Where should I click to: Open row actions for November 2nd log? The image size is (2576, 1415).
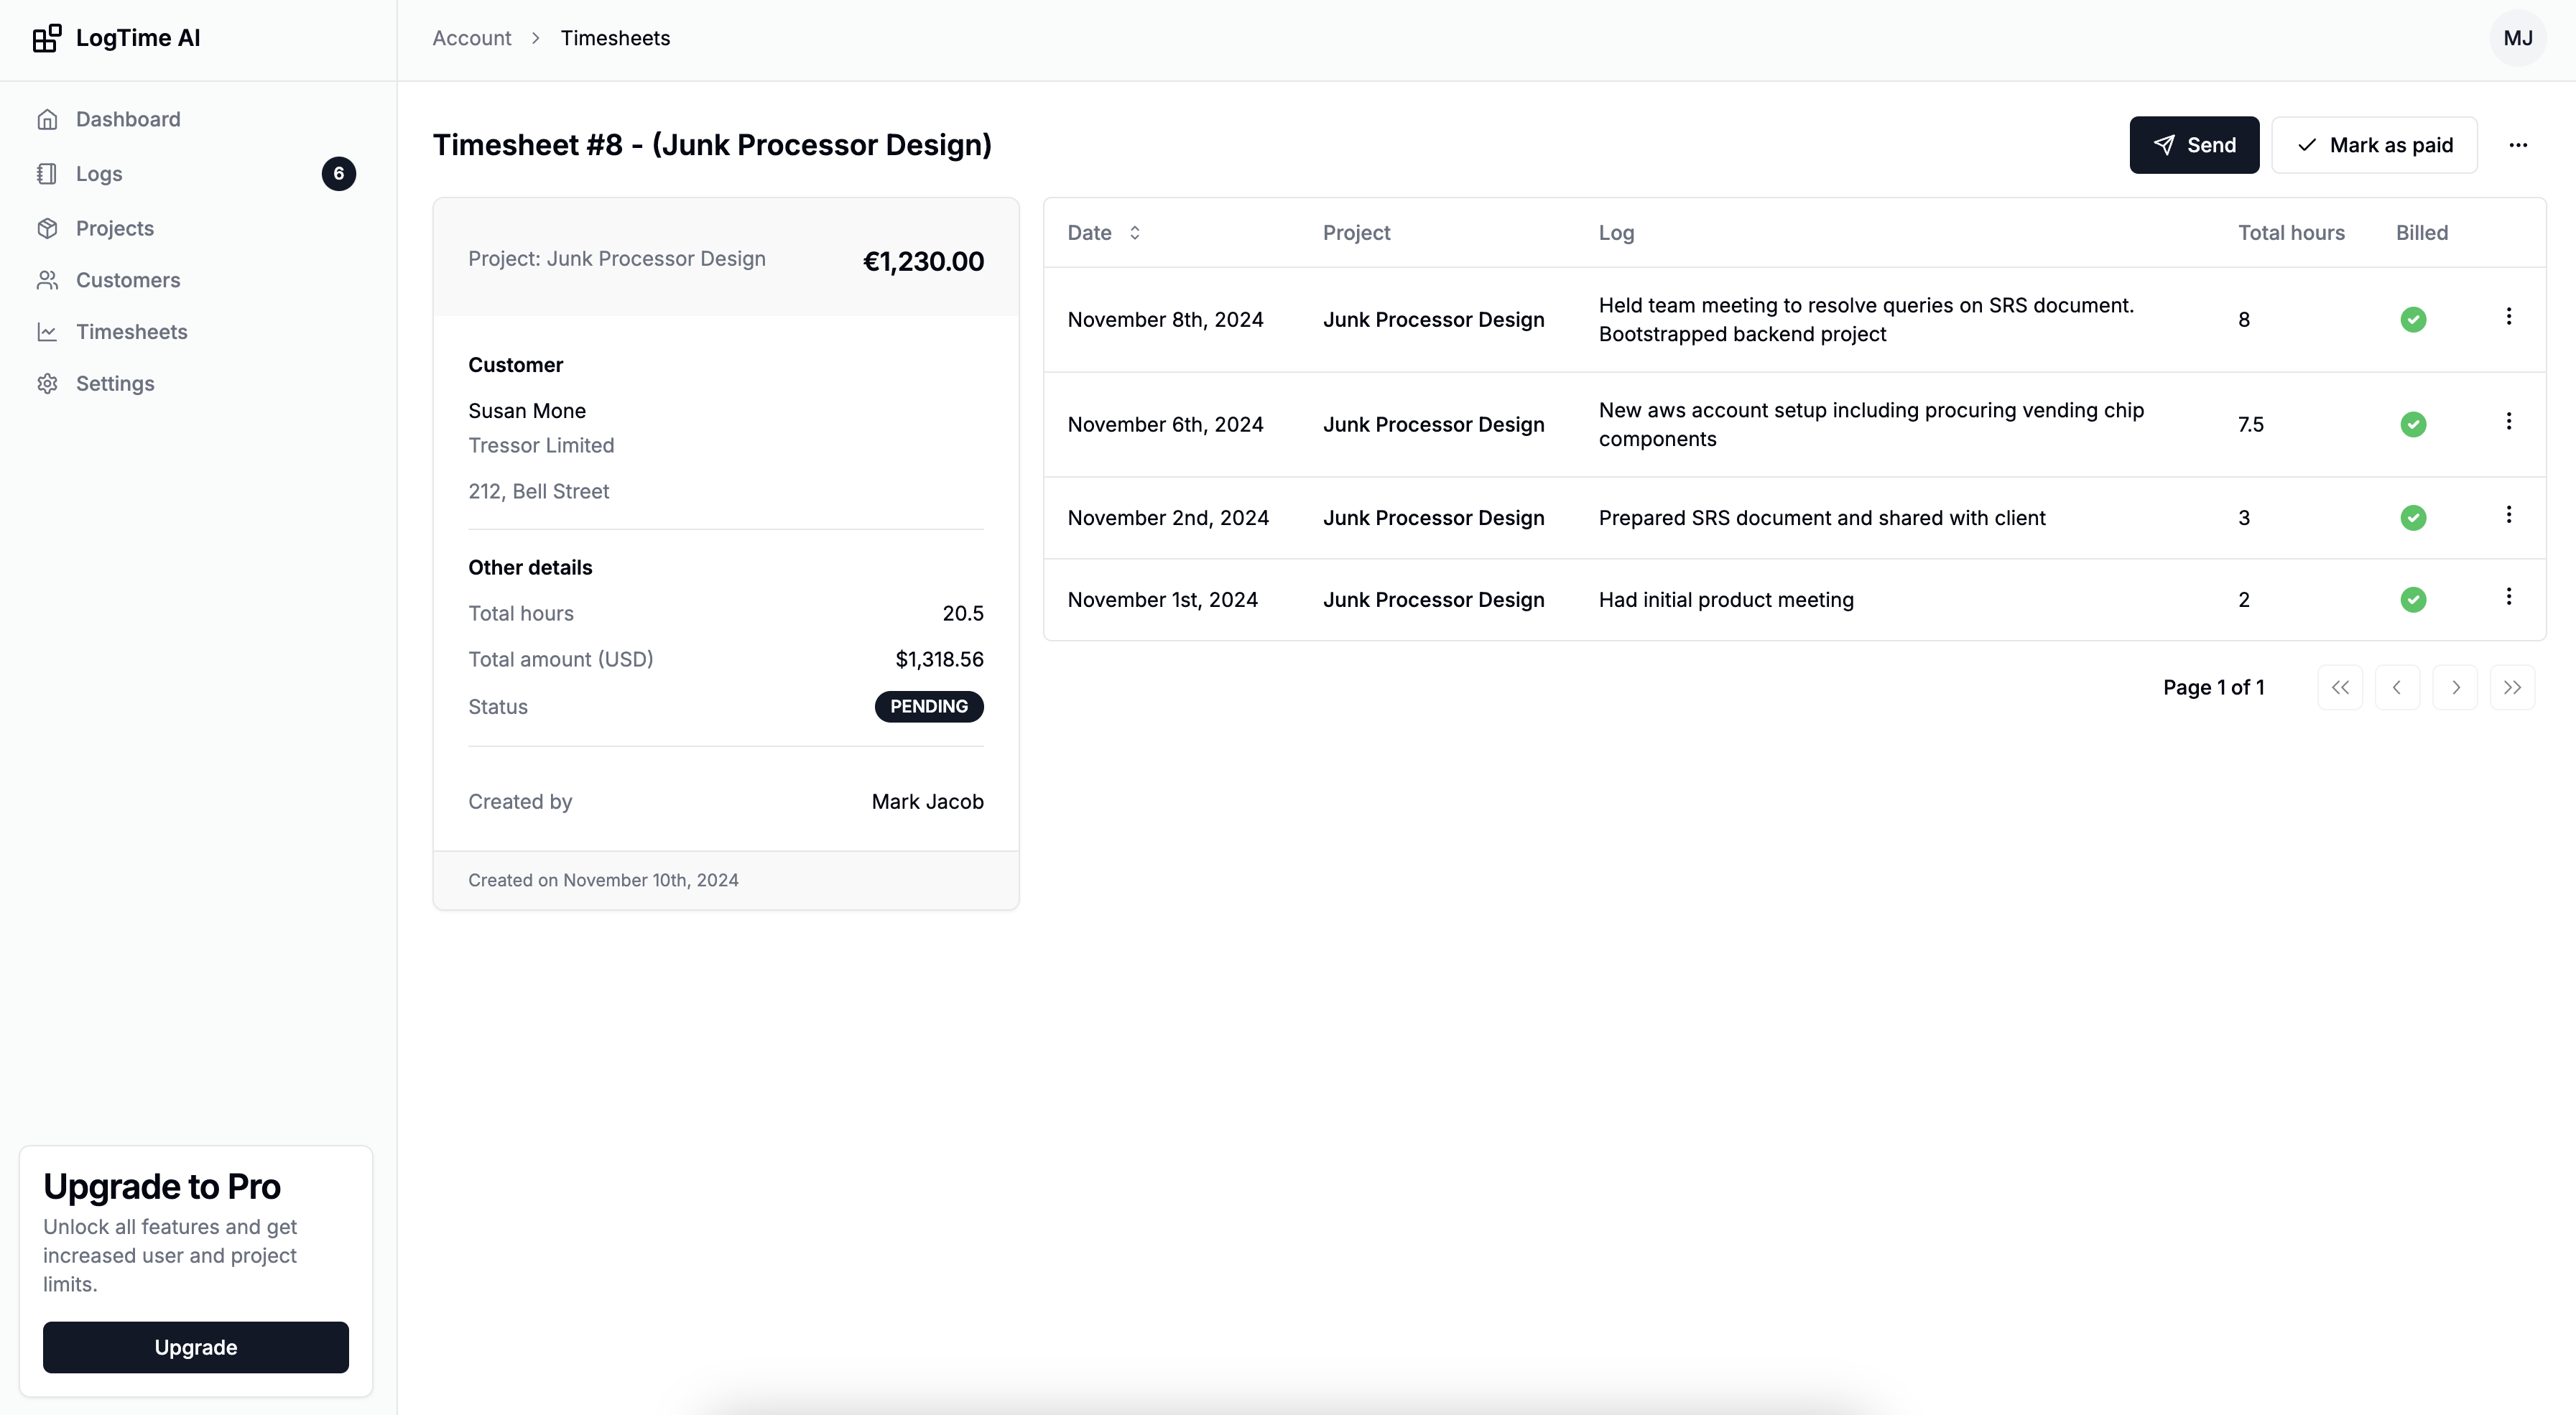(x=2508, y=515)
